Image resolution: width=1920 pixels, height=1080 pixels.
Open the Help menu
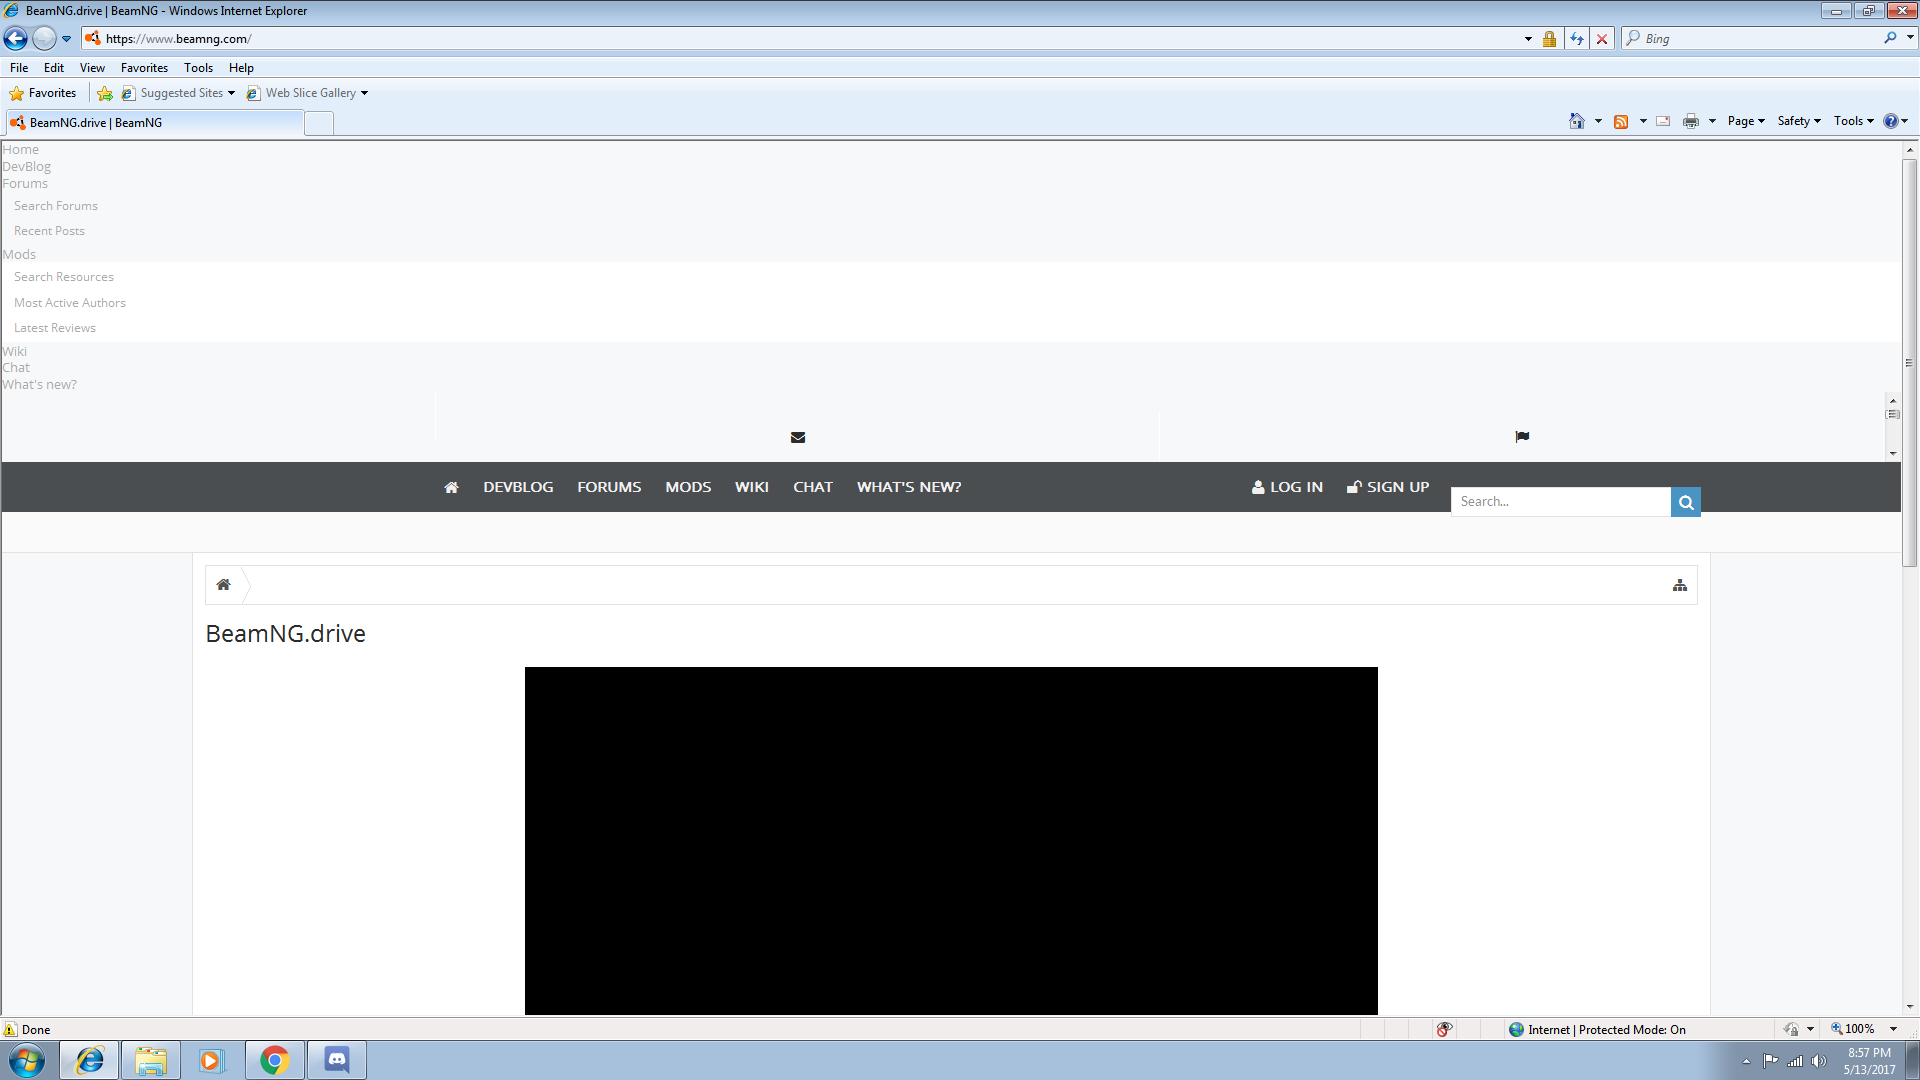(241, 68)
